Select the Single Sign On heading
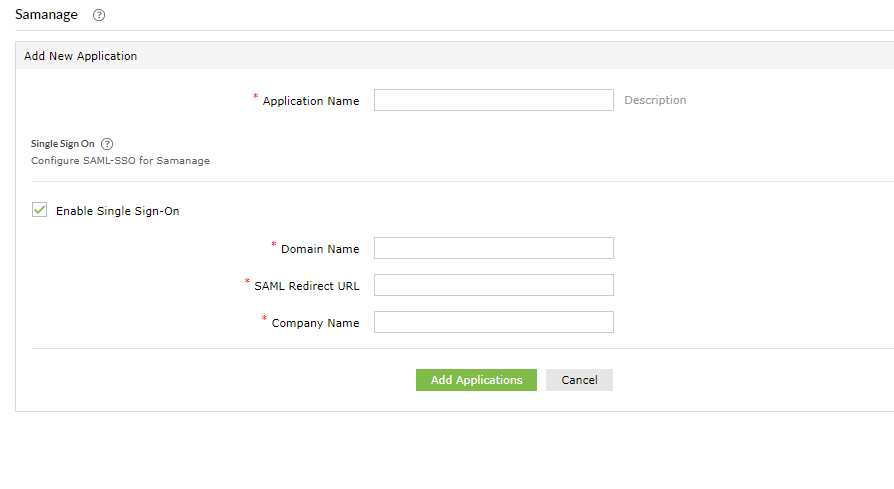 pos(63,144)
